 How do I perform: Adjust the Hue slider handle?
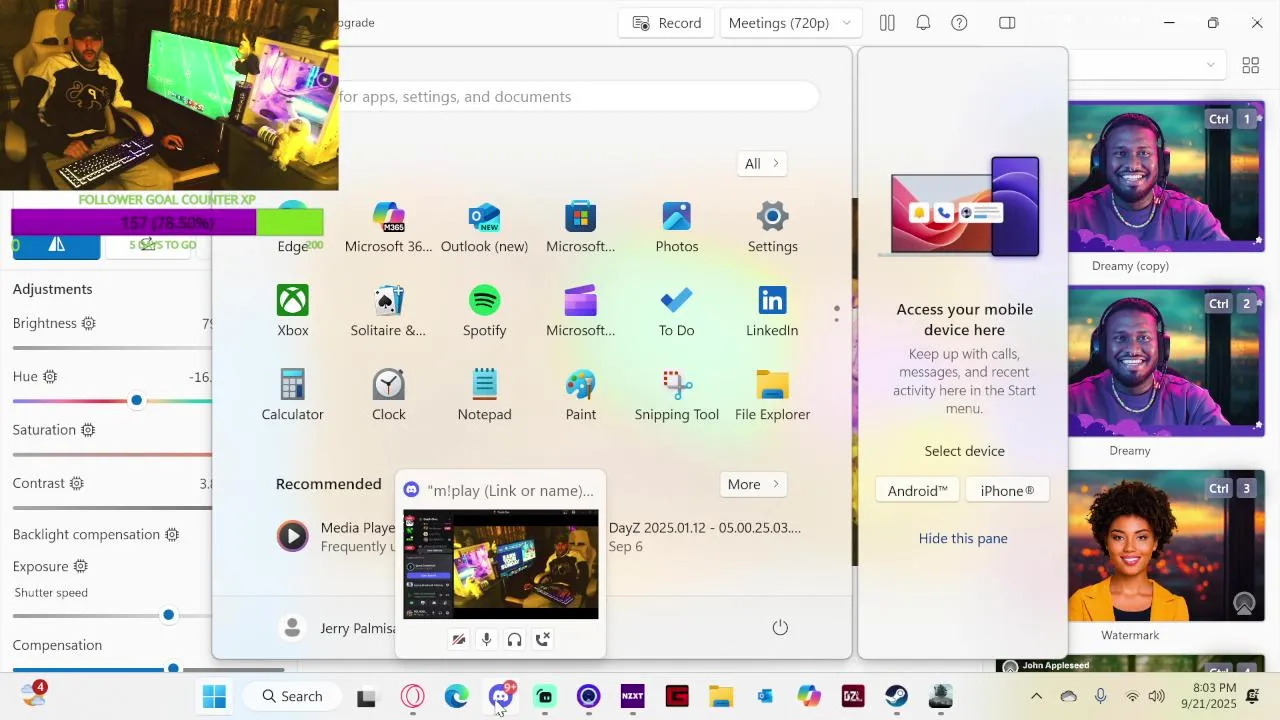coord(136,401)
